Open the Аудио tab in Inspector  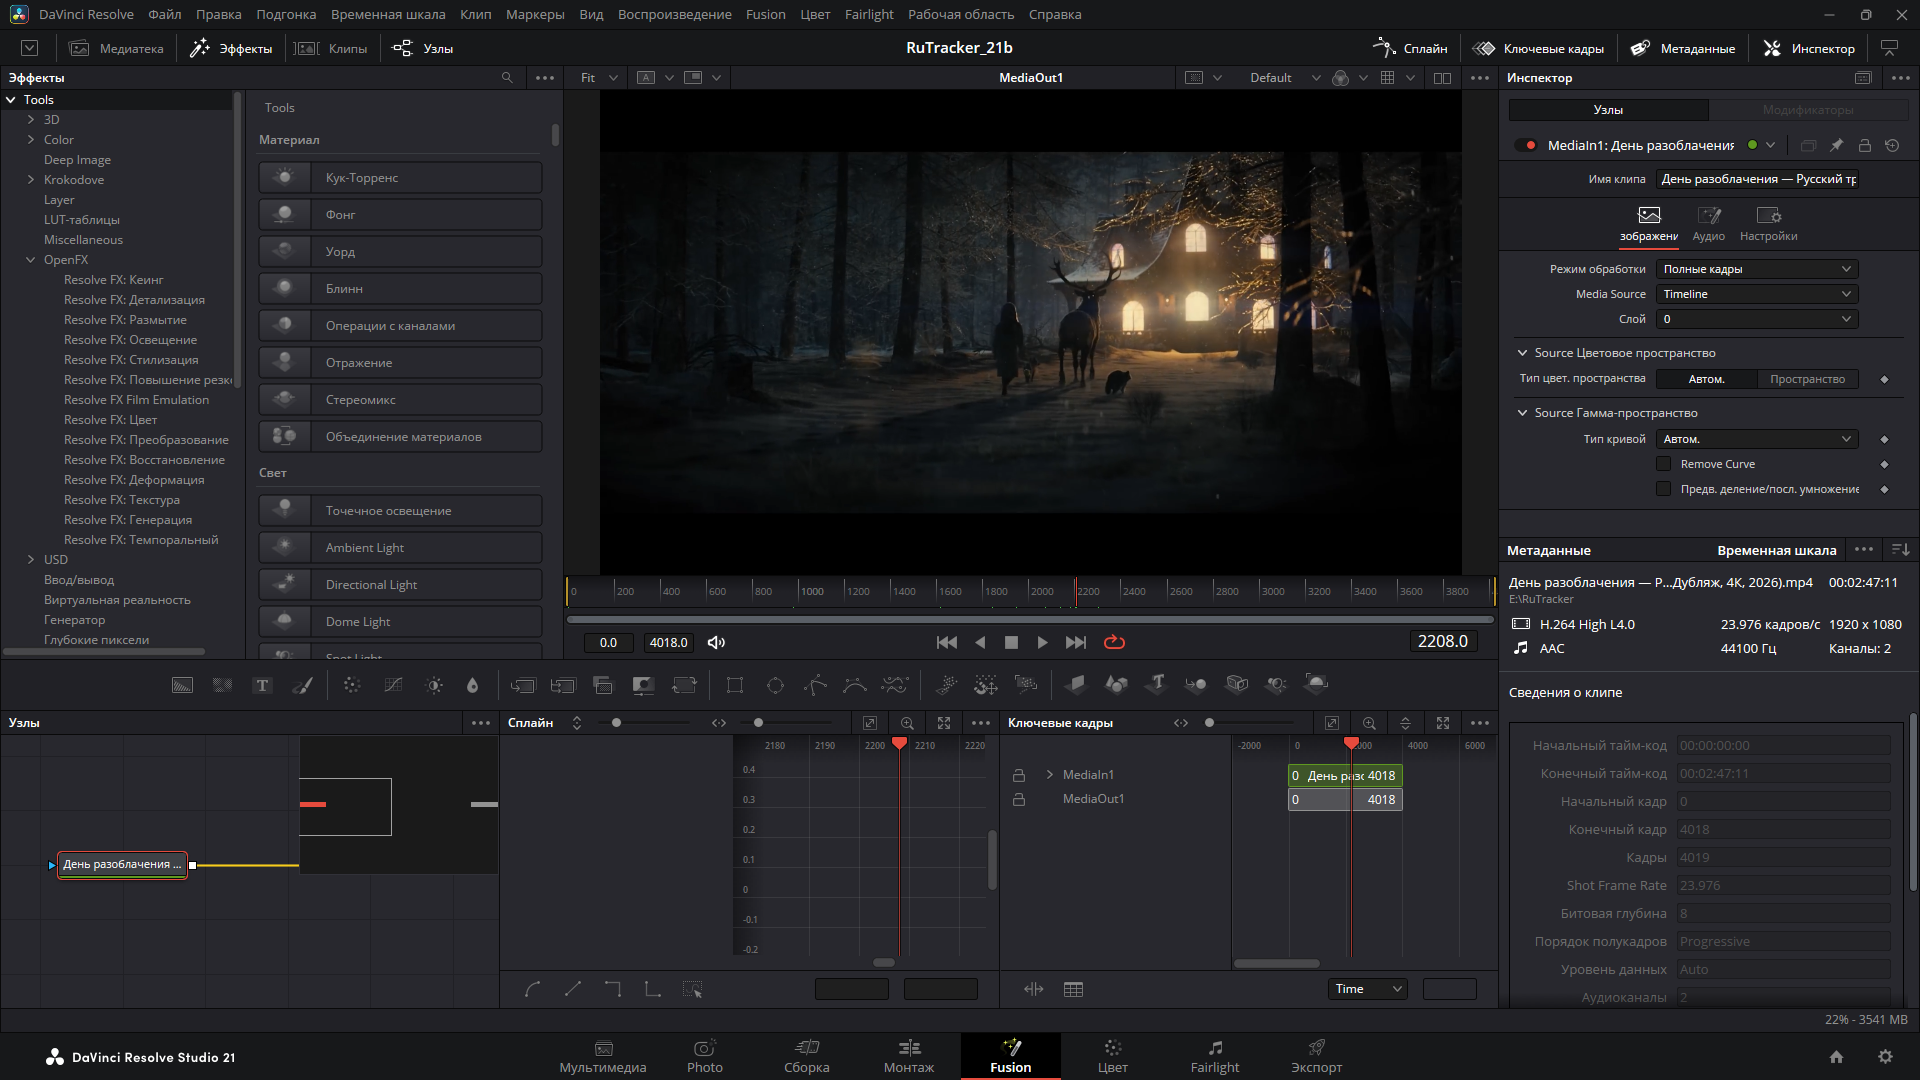[1708, 224]
